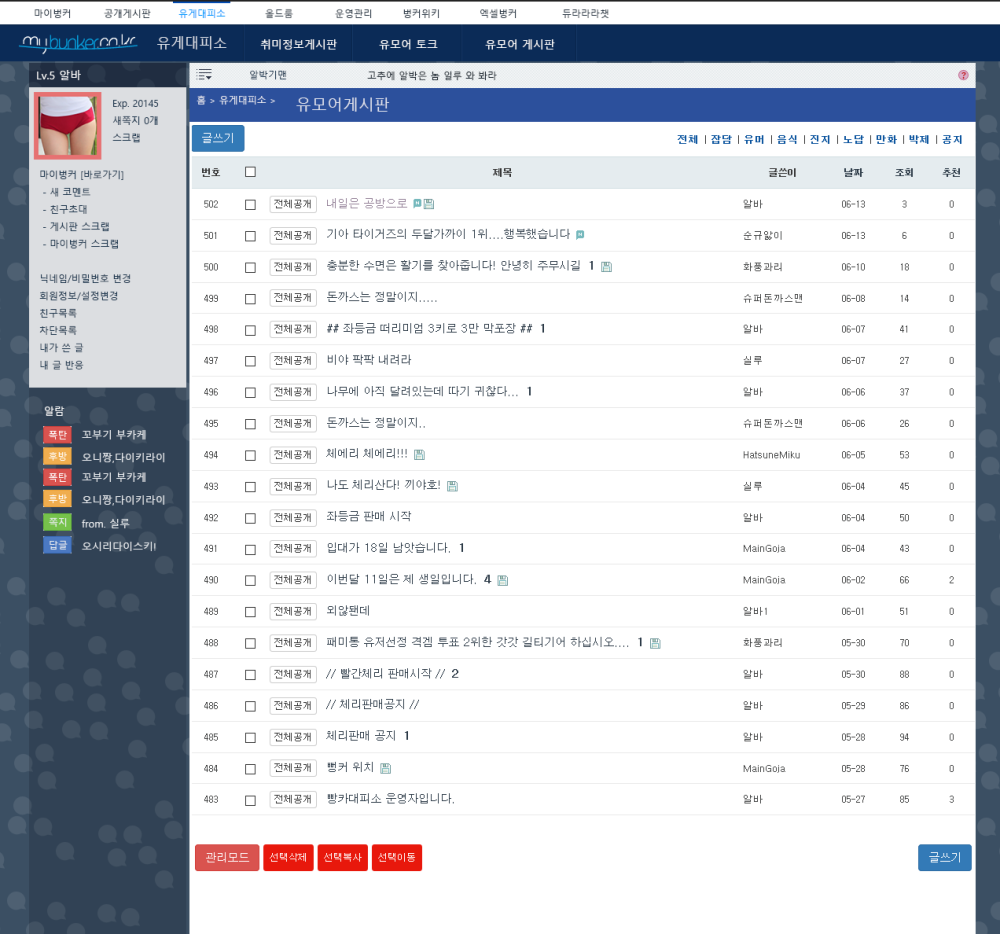1000x934 pixels.
Task: Click the top-left 글쓰기 write button
Action: [x=218, y=139]
